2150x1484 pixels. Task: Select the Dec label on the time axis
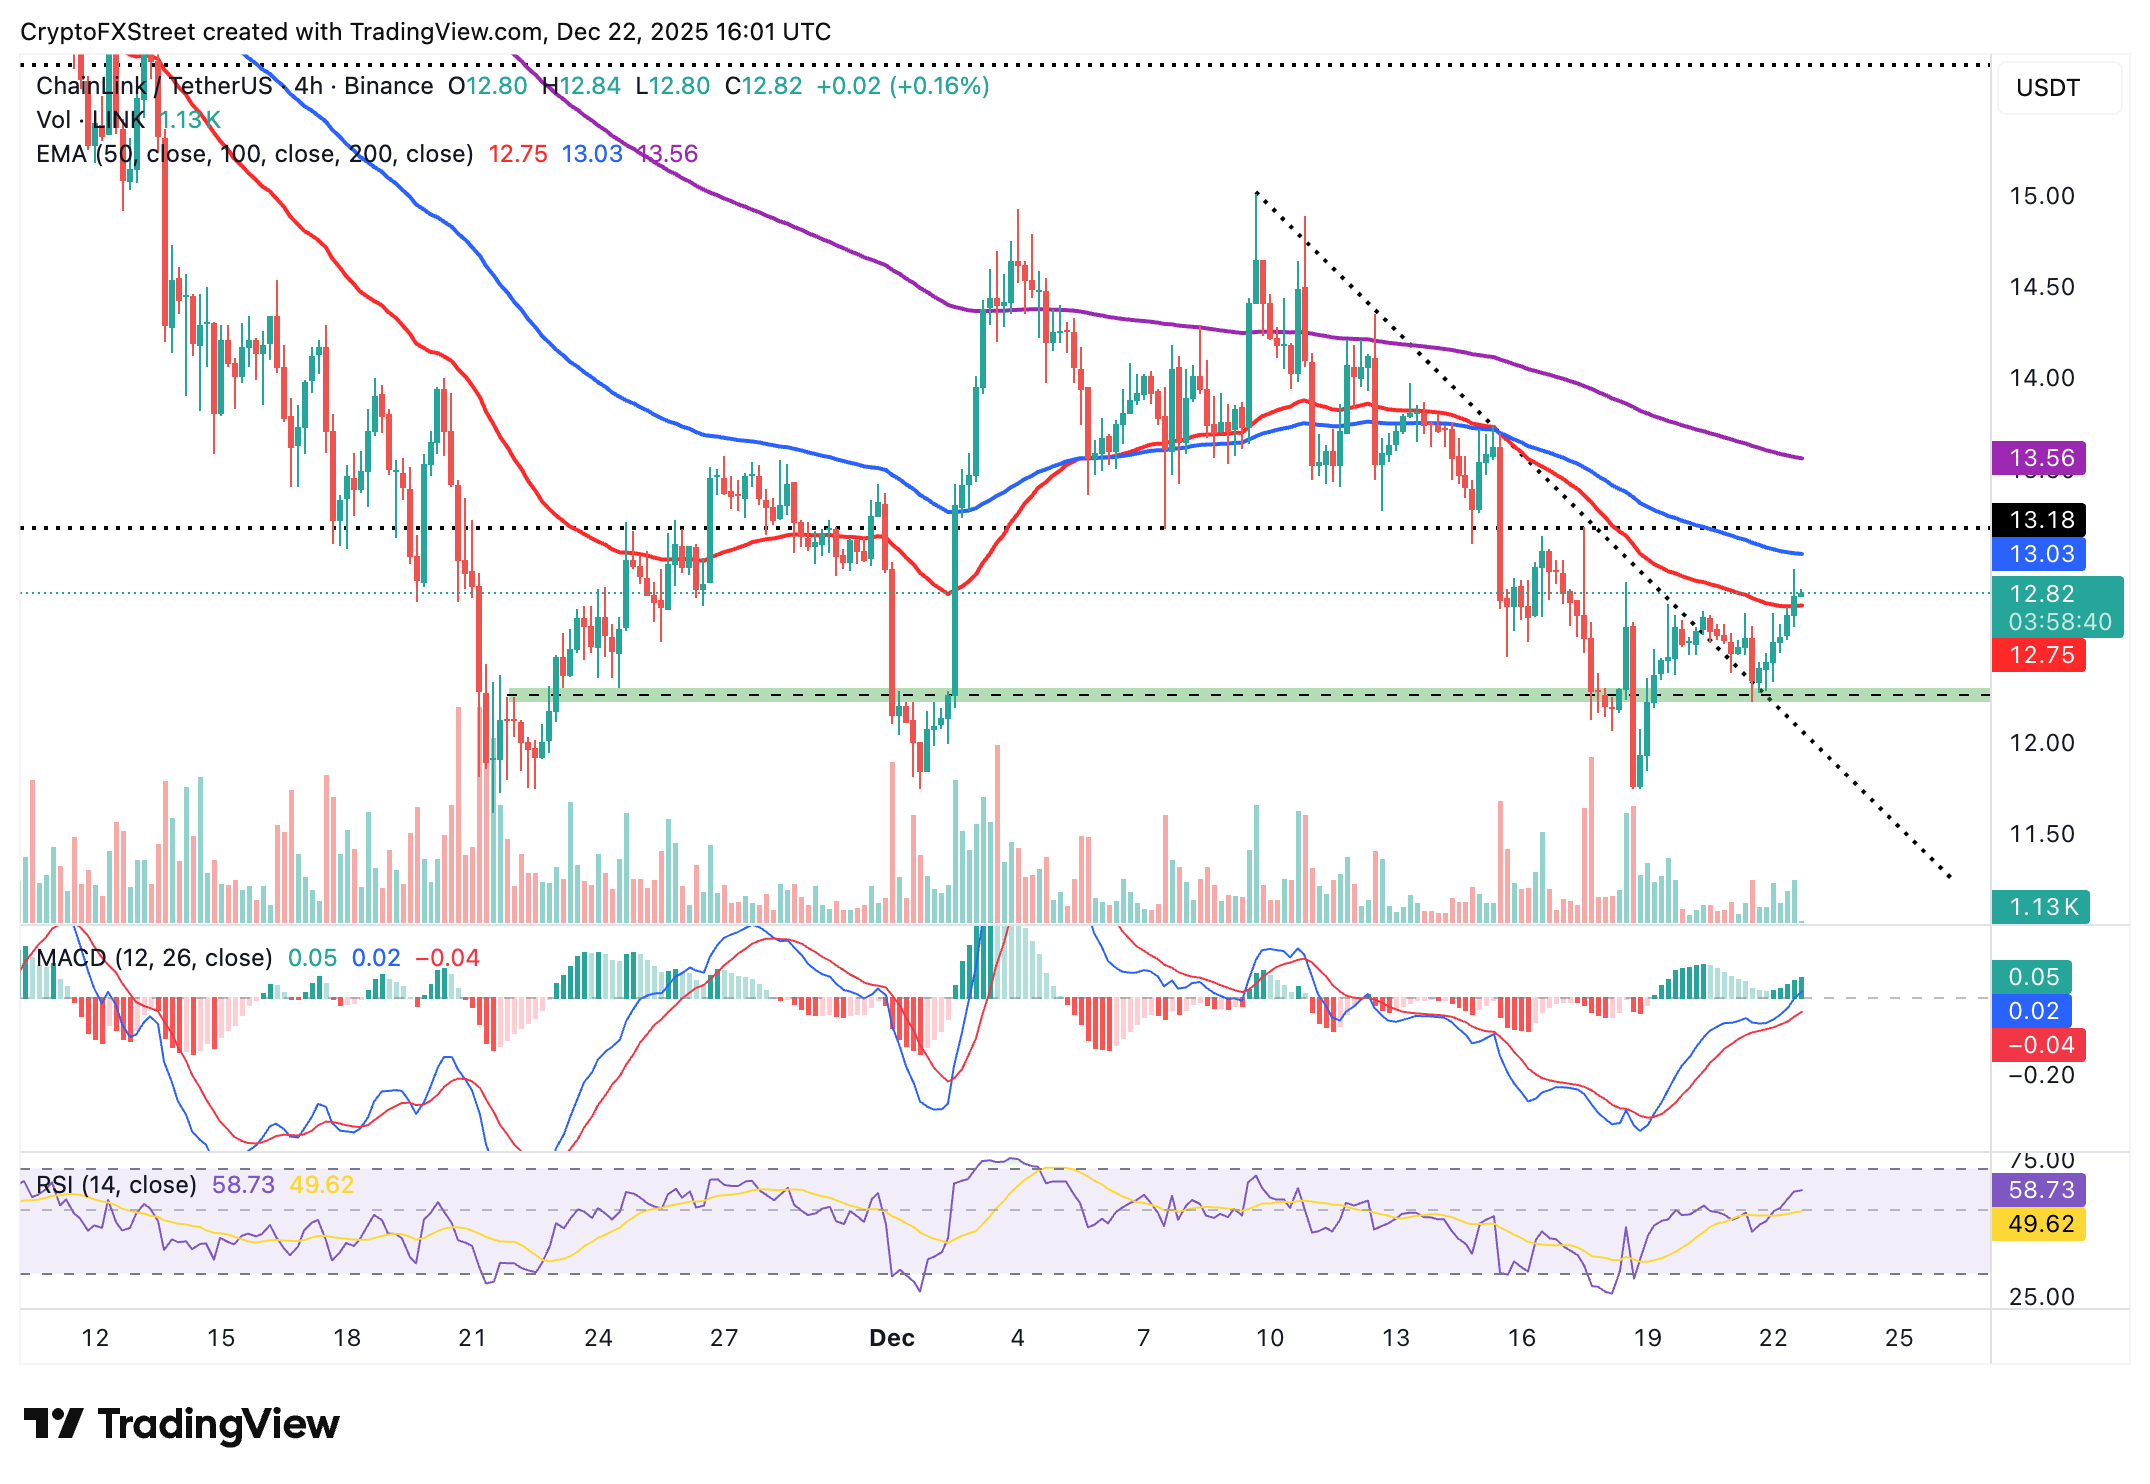[x=891, y=1339]
